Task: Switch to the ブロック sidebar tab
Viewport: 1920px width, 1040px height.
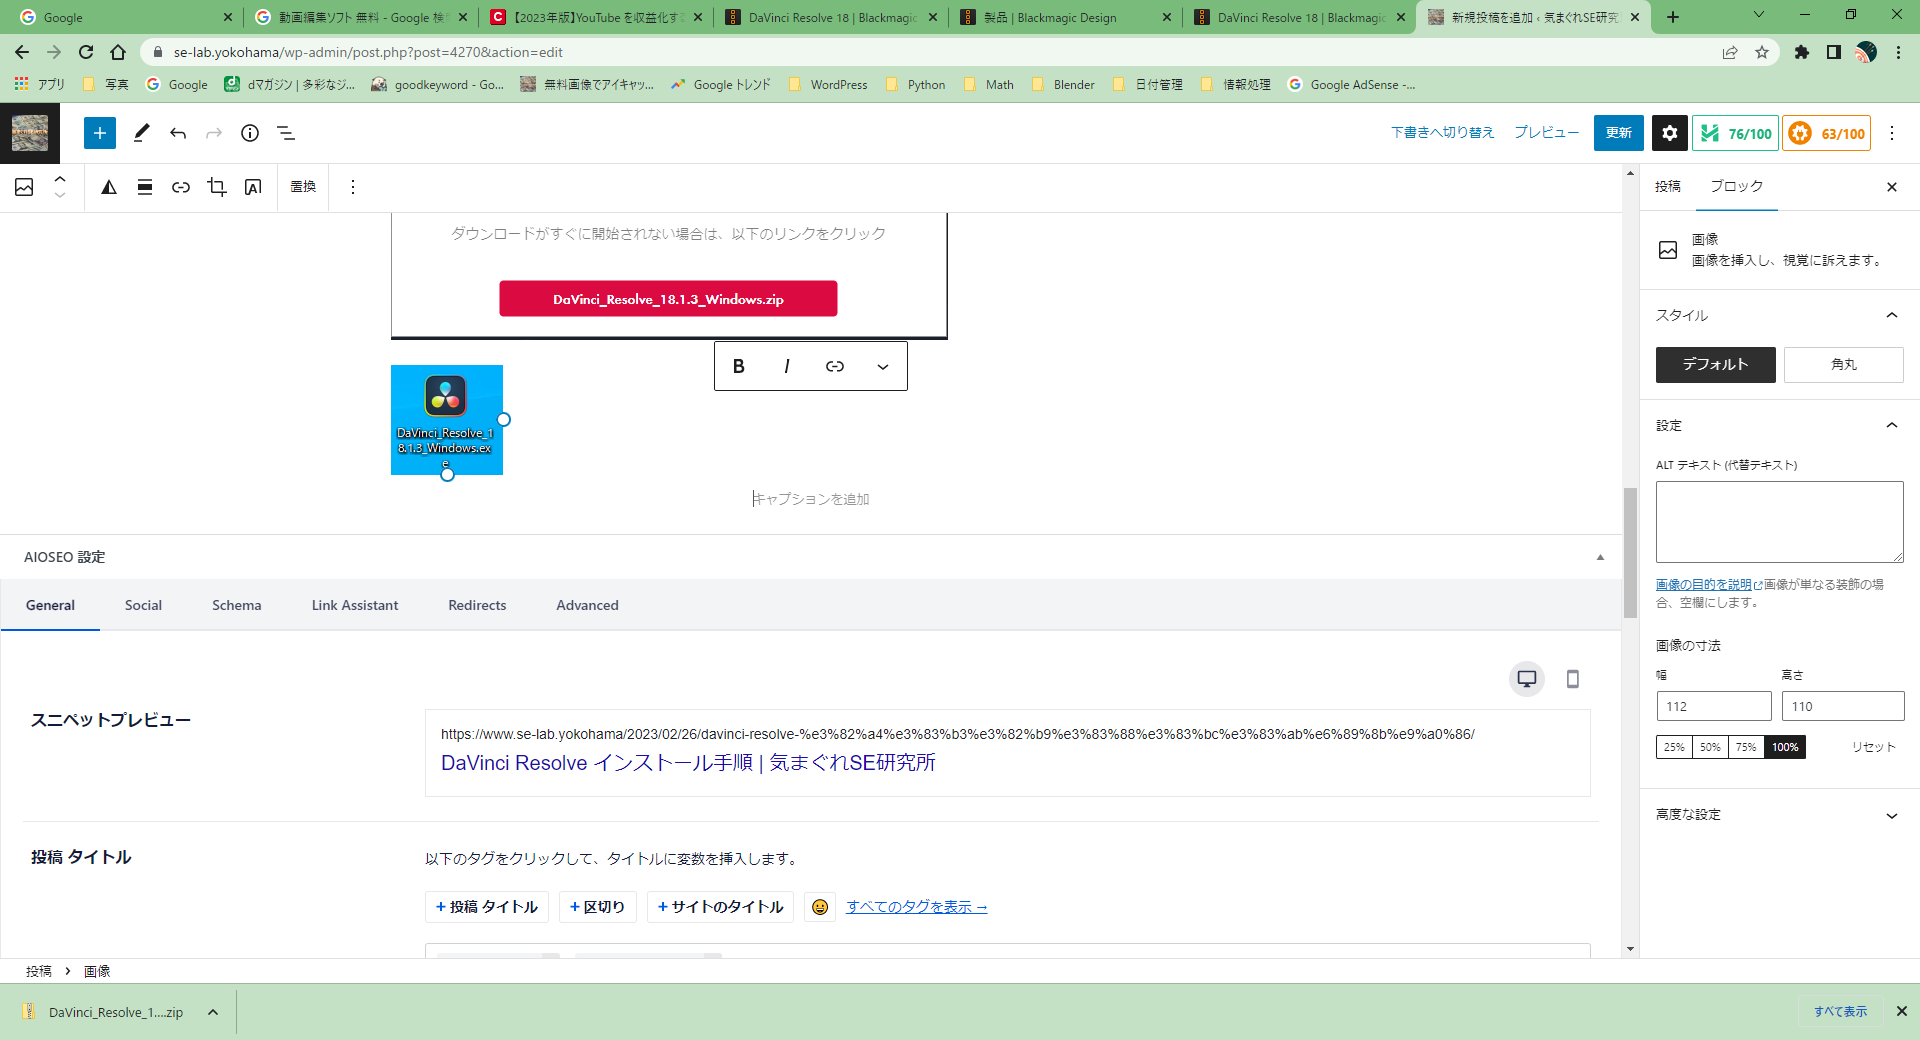Action: 1737,187
